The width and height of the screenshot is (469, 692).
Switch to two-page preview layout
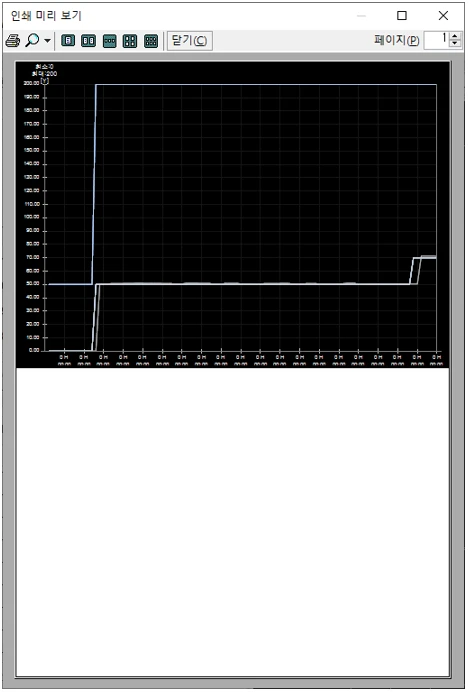pyautogui.click(x=89, y=41)
